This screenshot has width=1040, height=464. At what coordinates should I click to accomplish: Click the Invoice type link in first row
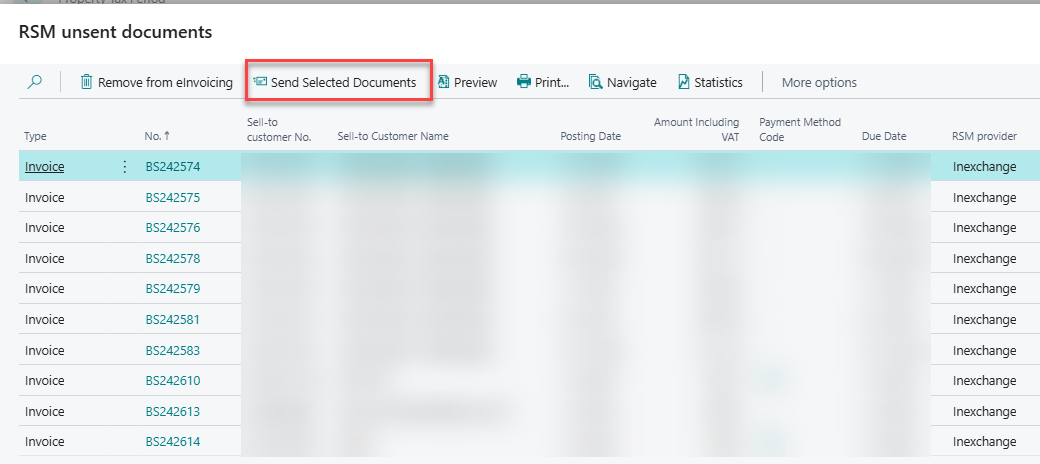point(44,167)
